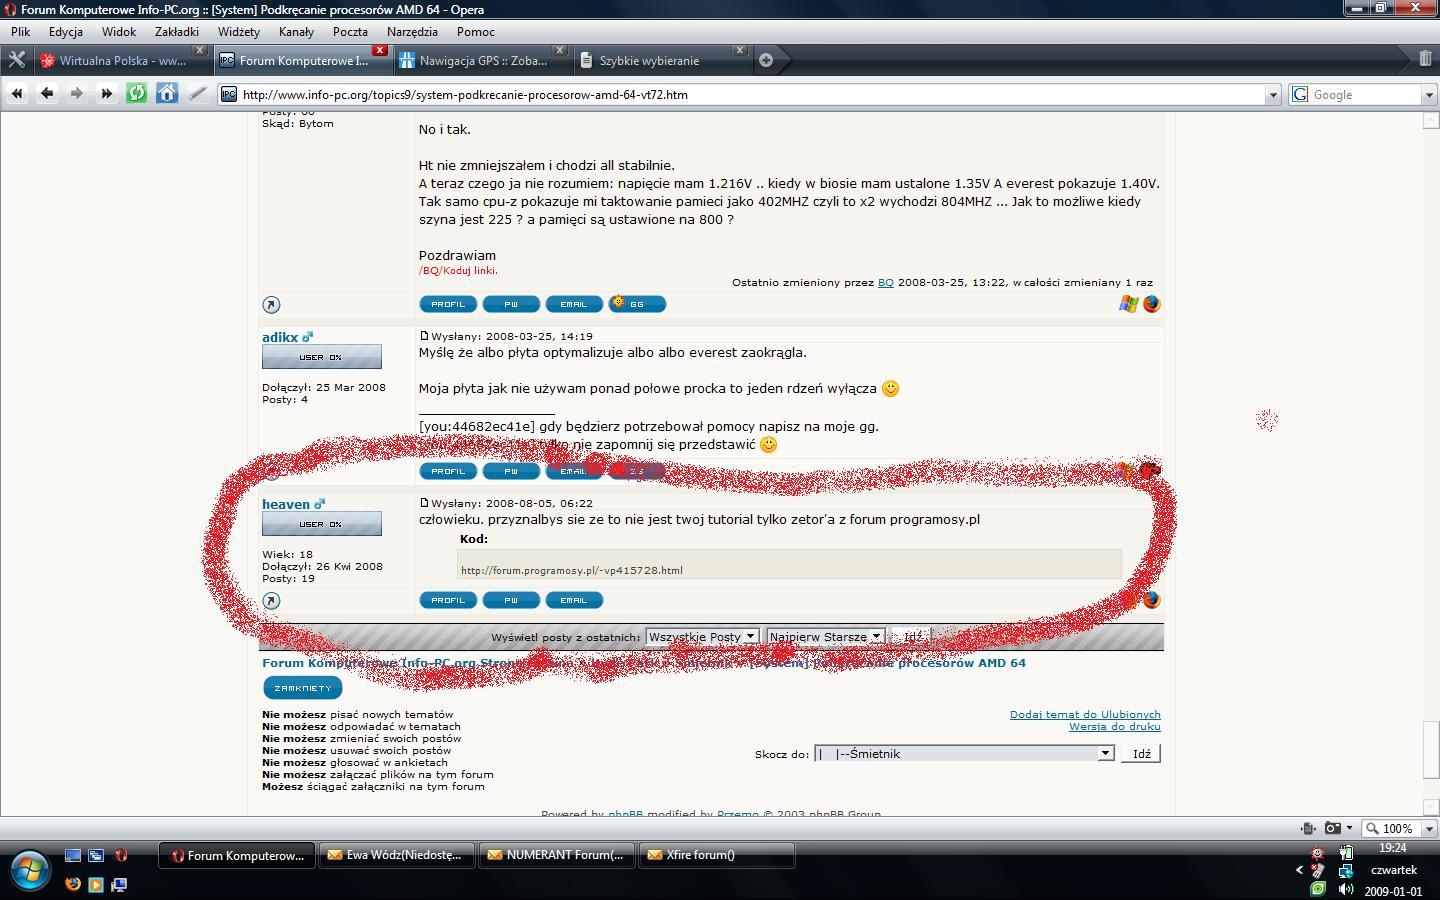The width and height of the screenshot is (1440, 900).
Task: Click the status bar icon left of the camera
Action: 1308,828
